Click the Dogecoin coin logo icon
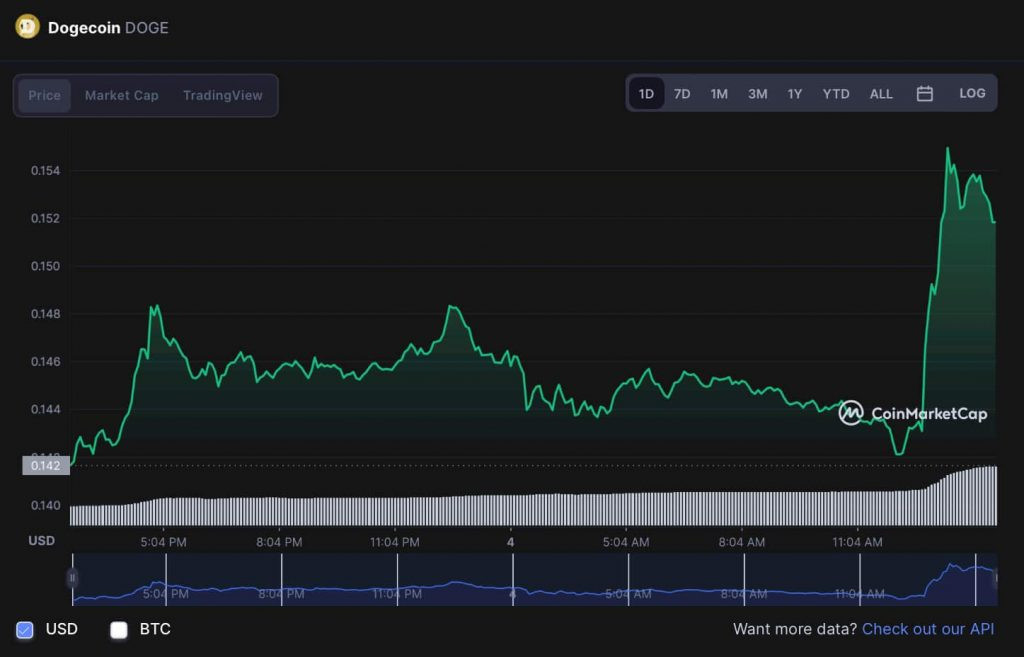This screenshot has width=1024, height=657. click(x=27, y=27)
